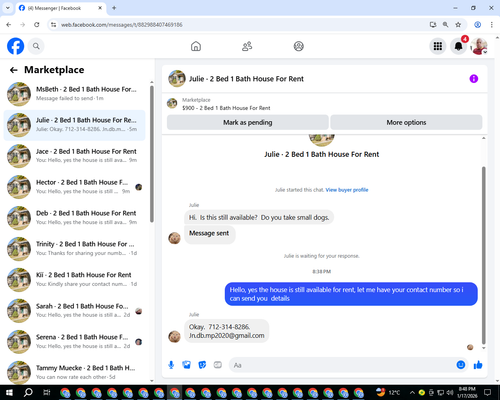
Task: Click the conversation list scrollbar
Action: coord(152,154)
